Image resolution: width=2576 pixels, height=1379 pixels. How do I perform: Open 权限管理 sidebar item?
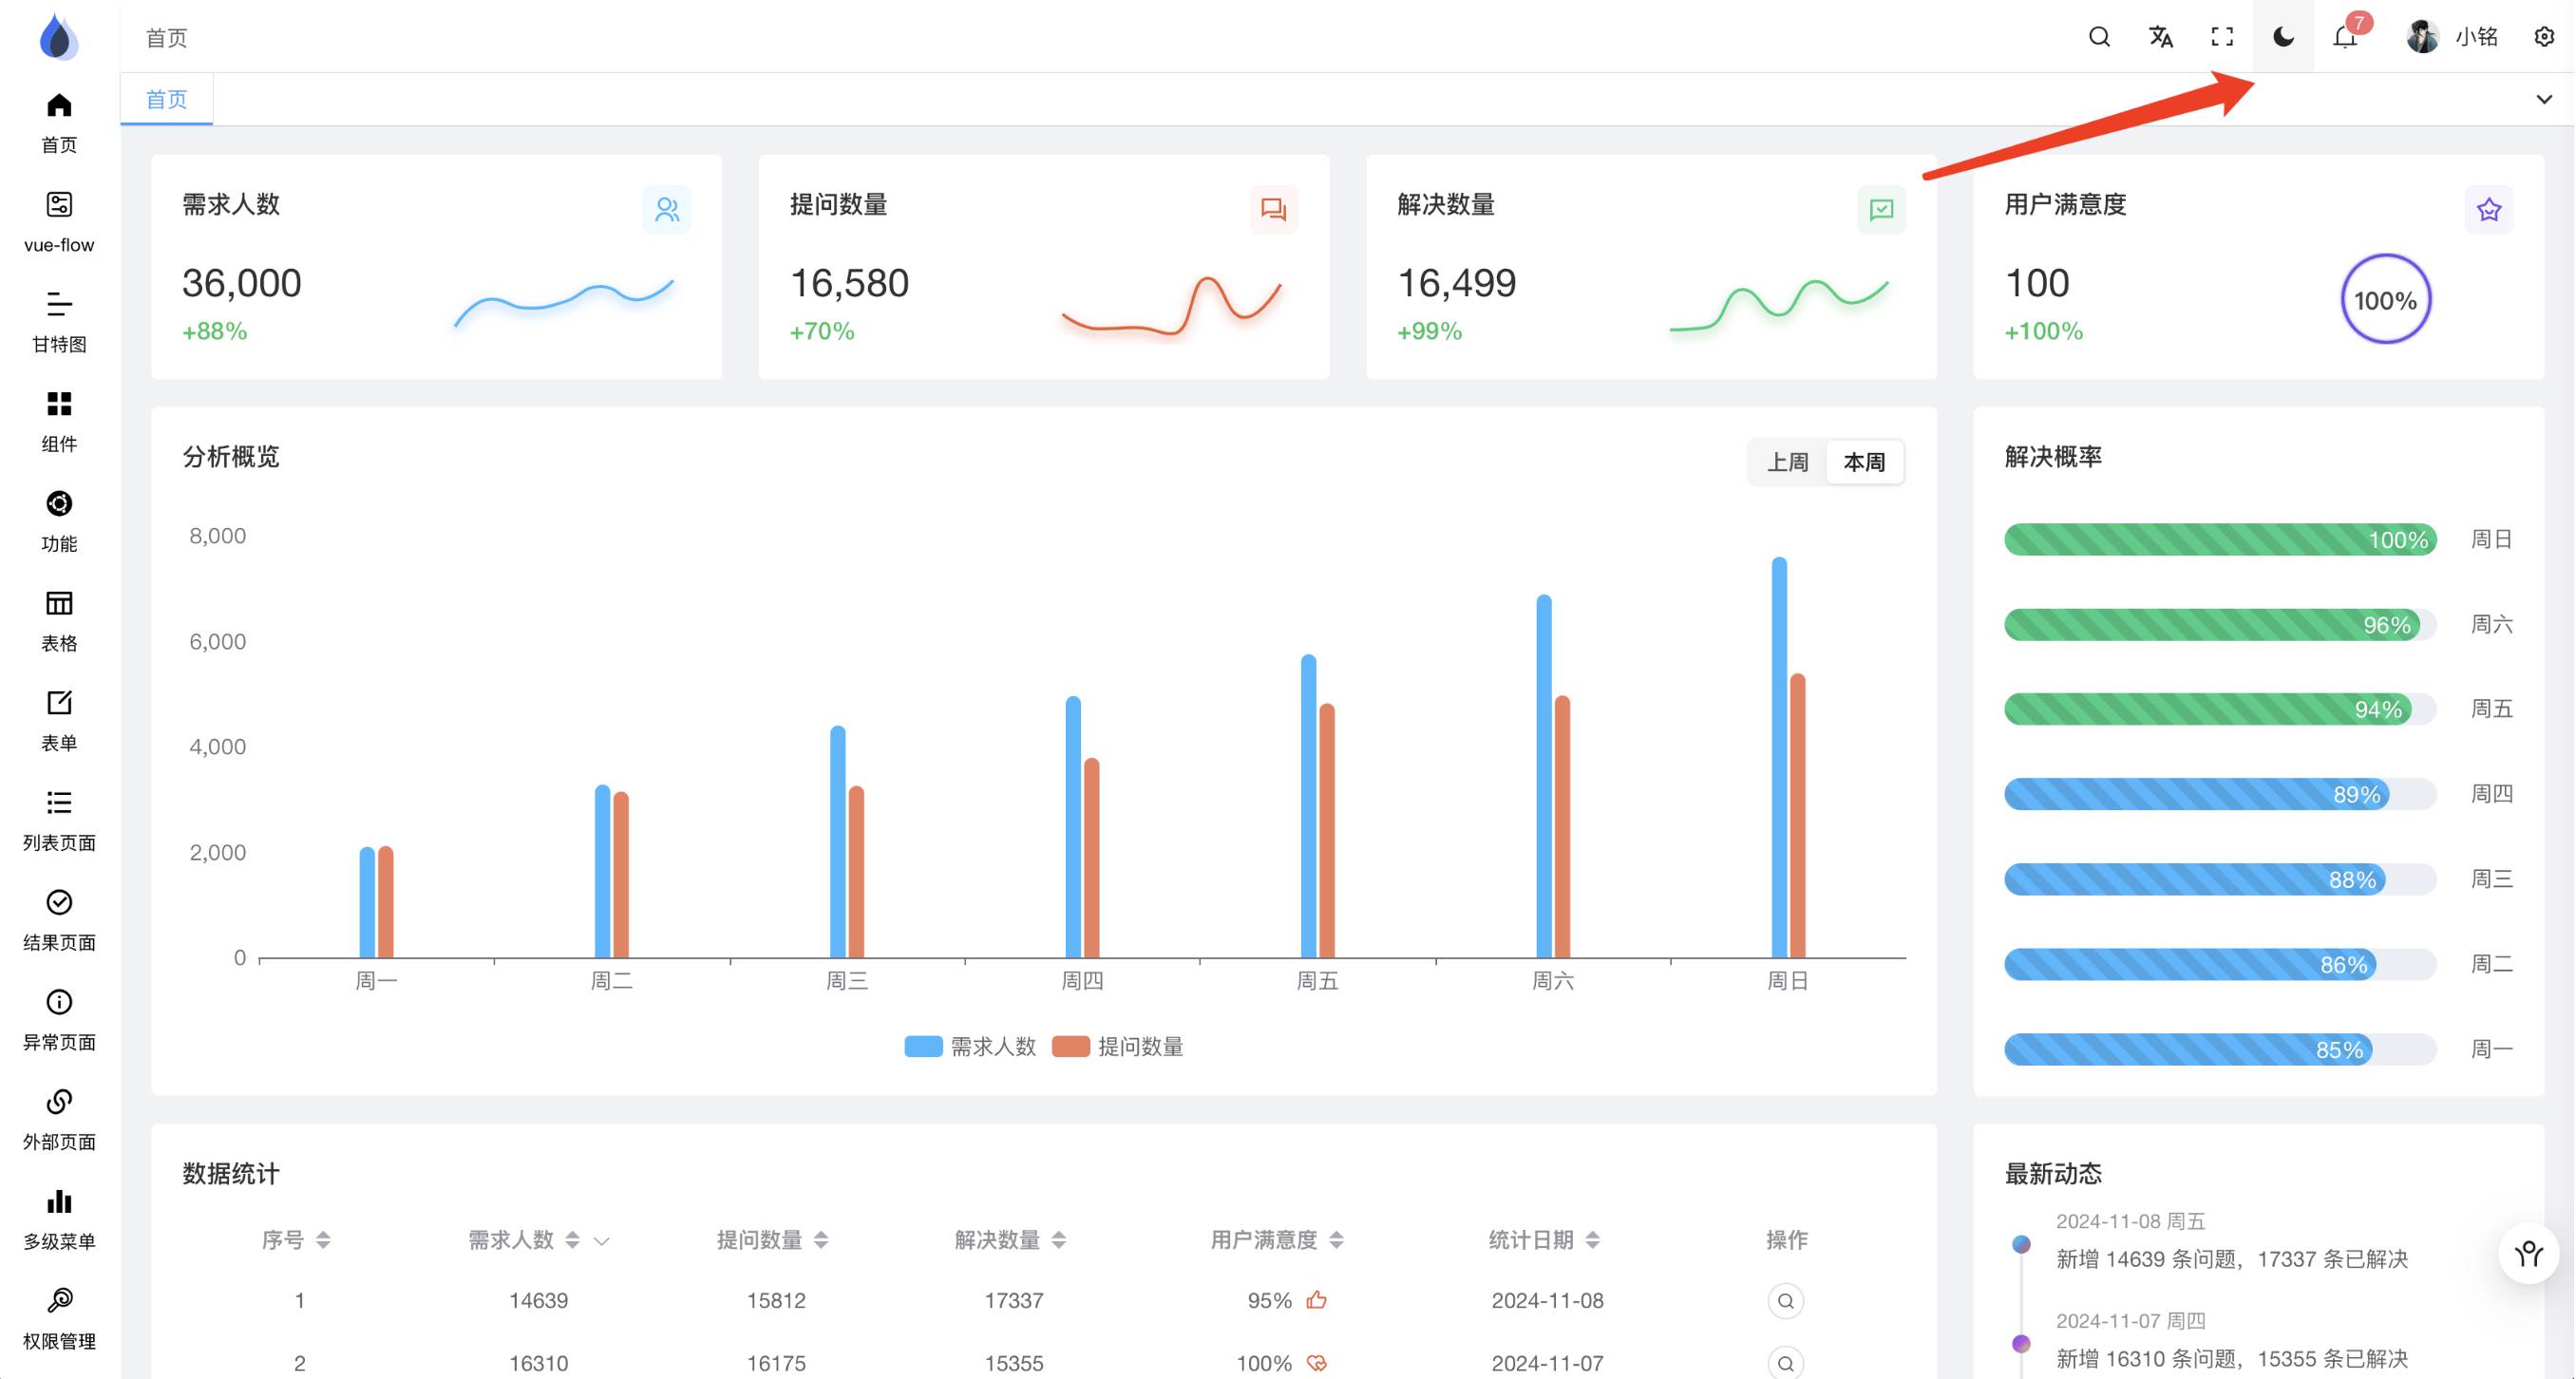click(59, 1318)
